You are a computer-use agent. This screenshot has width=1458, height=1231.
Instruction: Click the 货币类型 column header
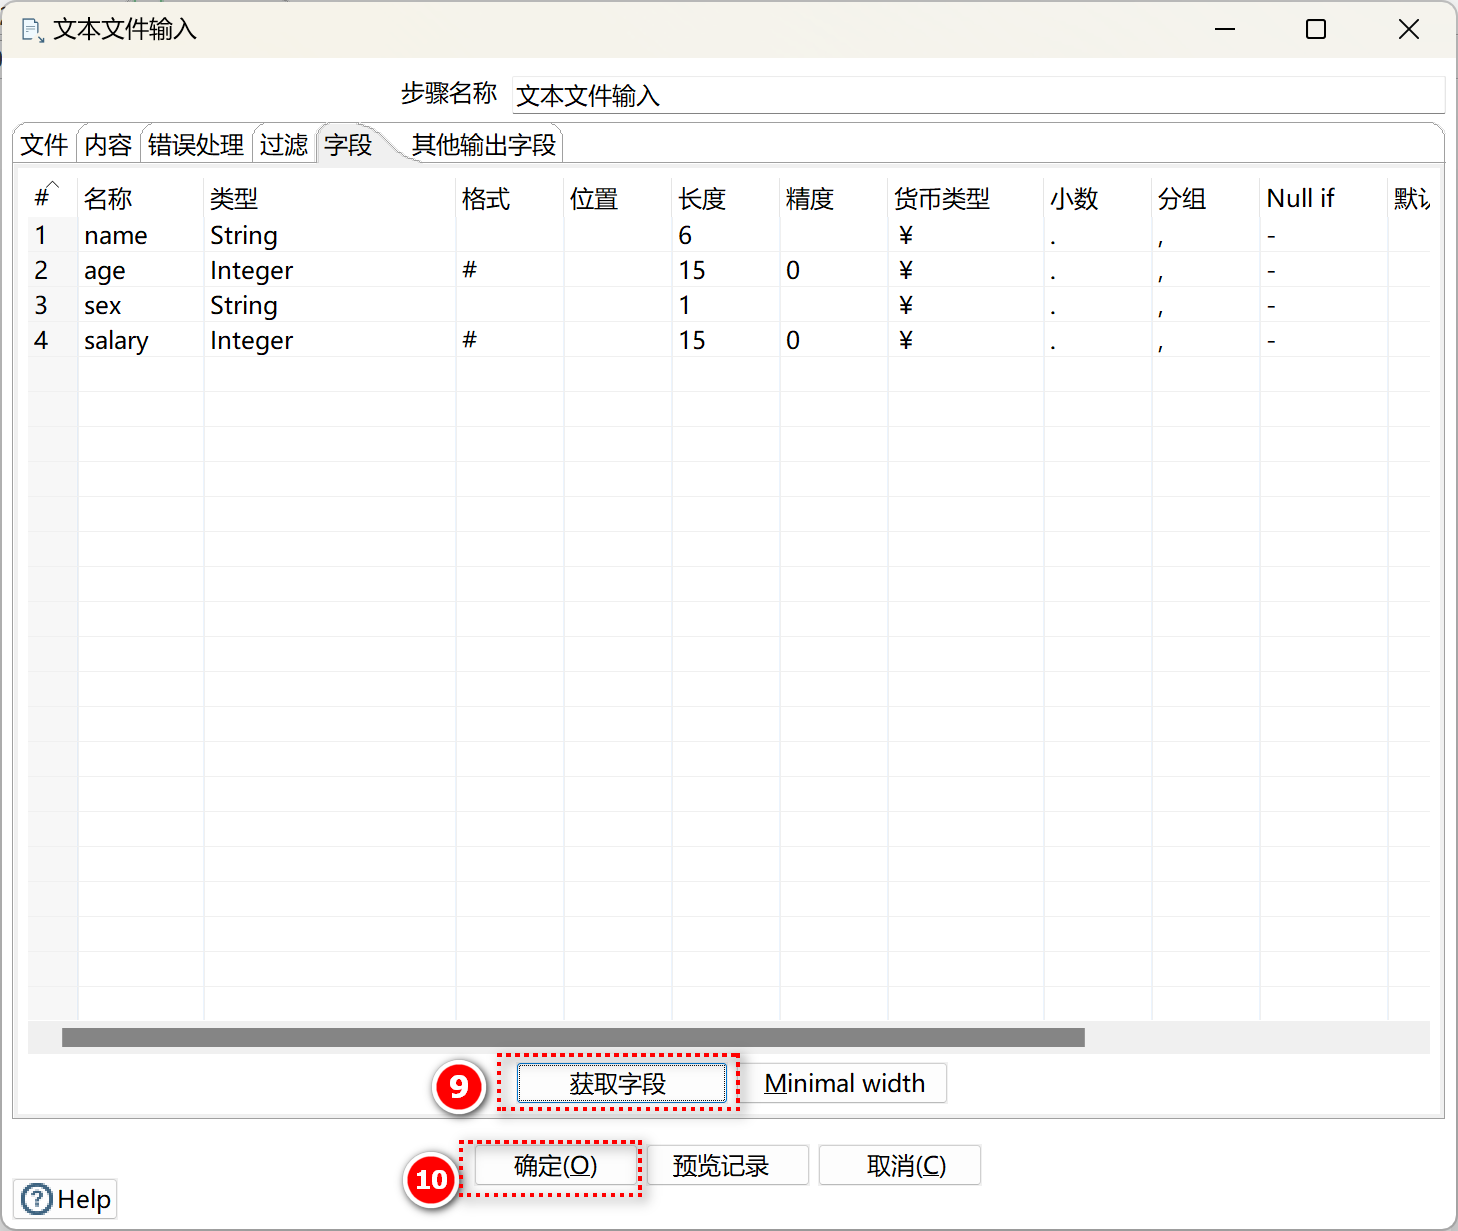click(966, 198)
